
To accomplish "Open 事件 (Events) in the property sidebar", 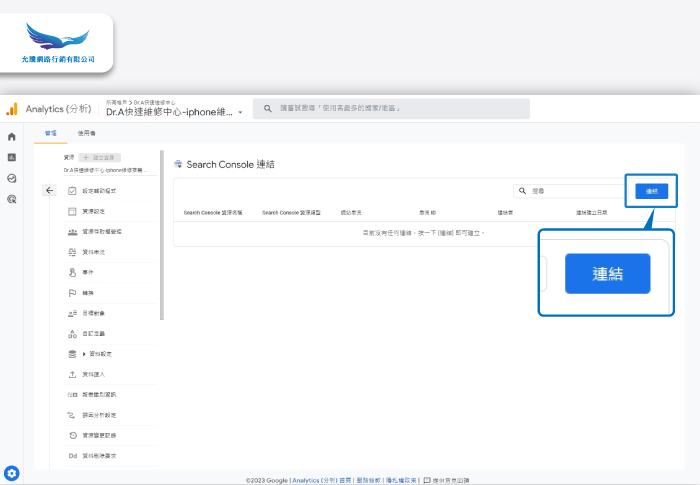I will click(x=87, y=272).
